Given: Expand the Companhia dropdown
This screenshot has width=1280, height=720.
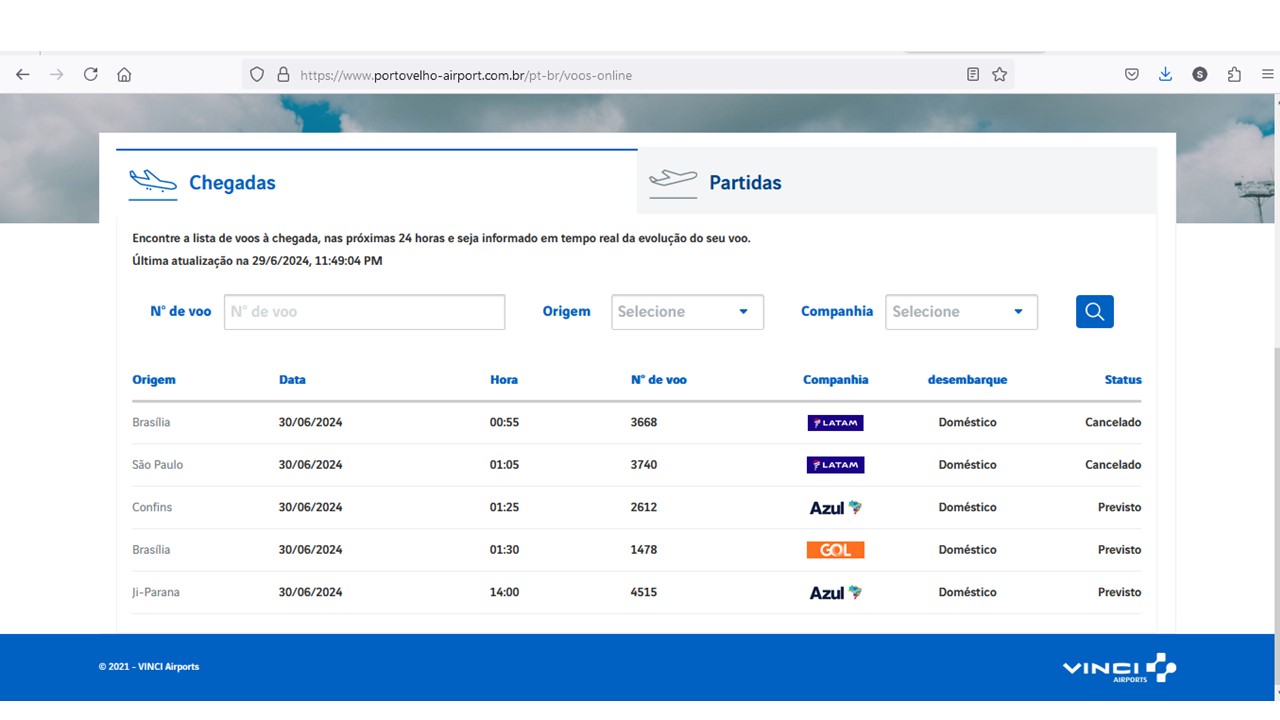Looking at the screenshot, I should click(x=961, y=312).
